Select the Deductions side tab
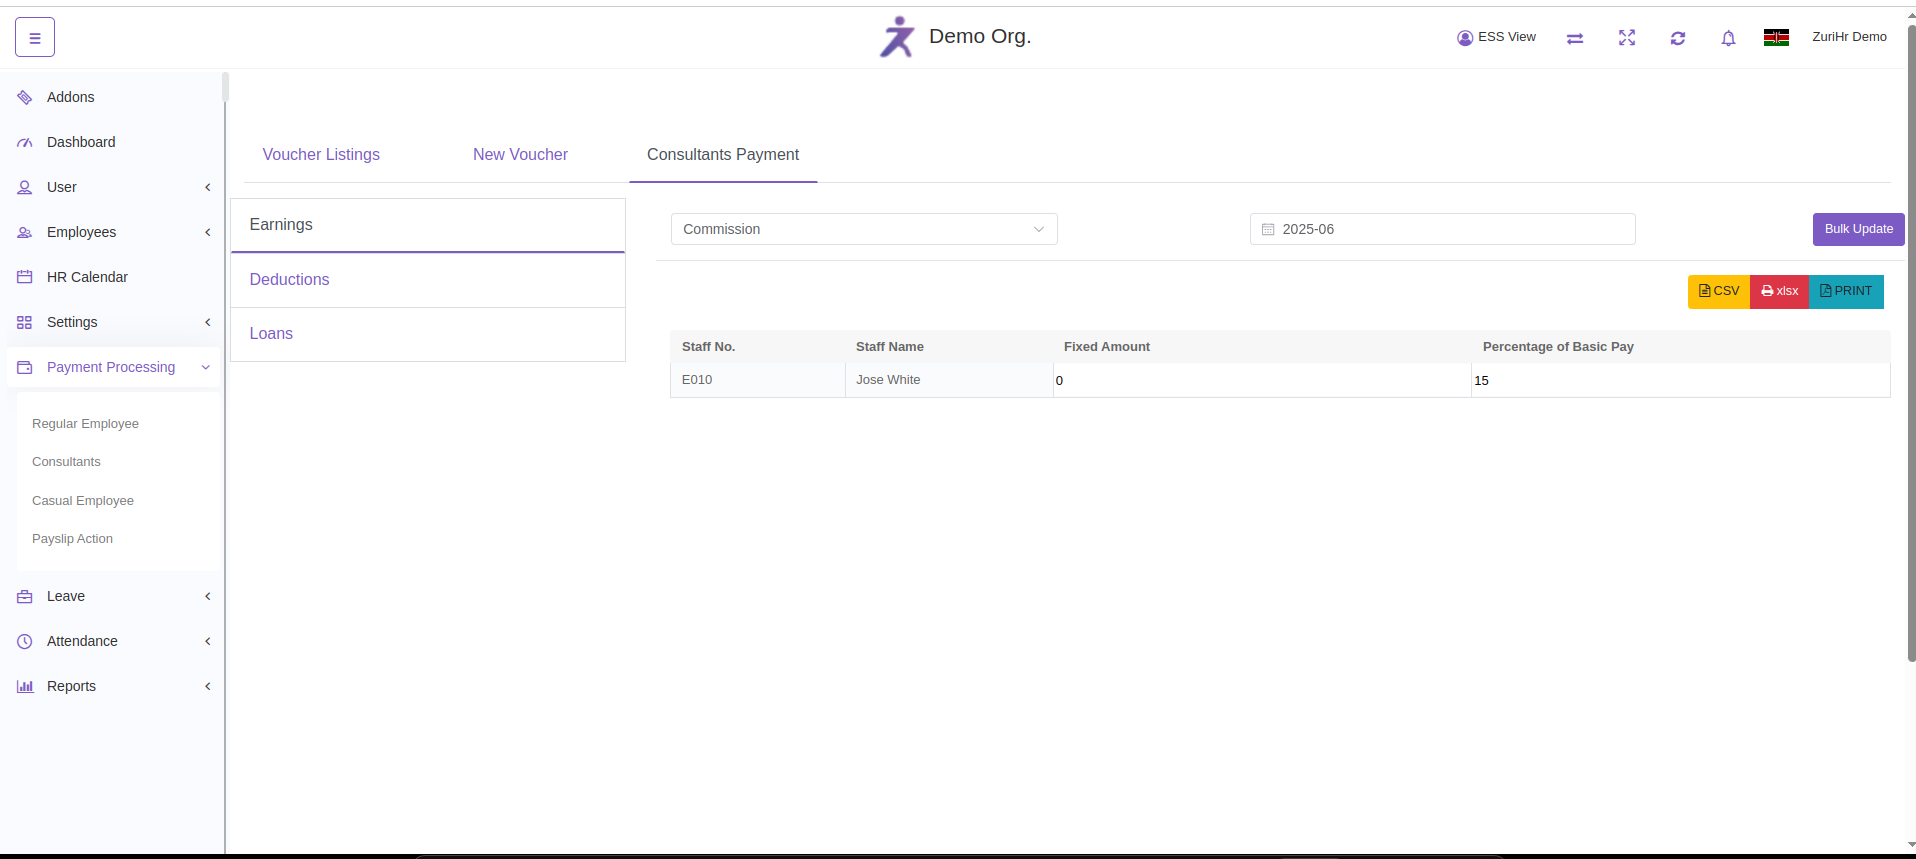The image size is (1916, 859). [x=289, y=280]
